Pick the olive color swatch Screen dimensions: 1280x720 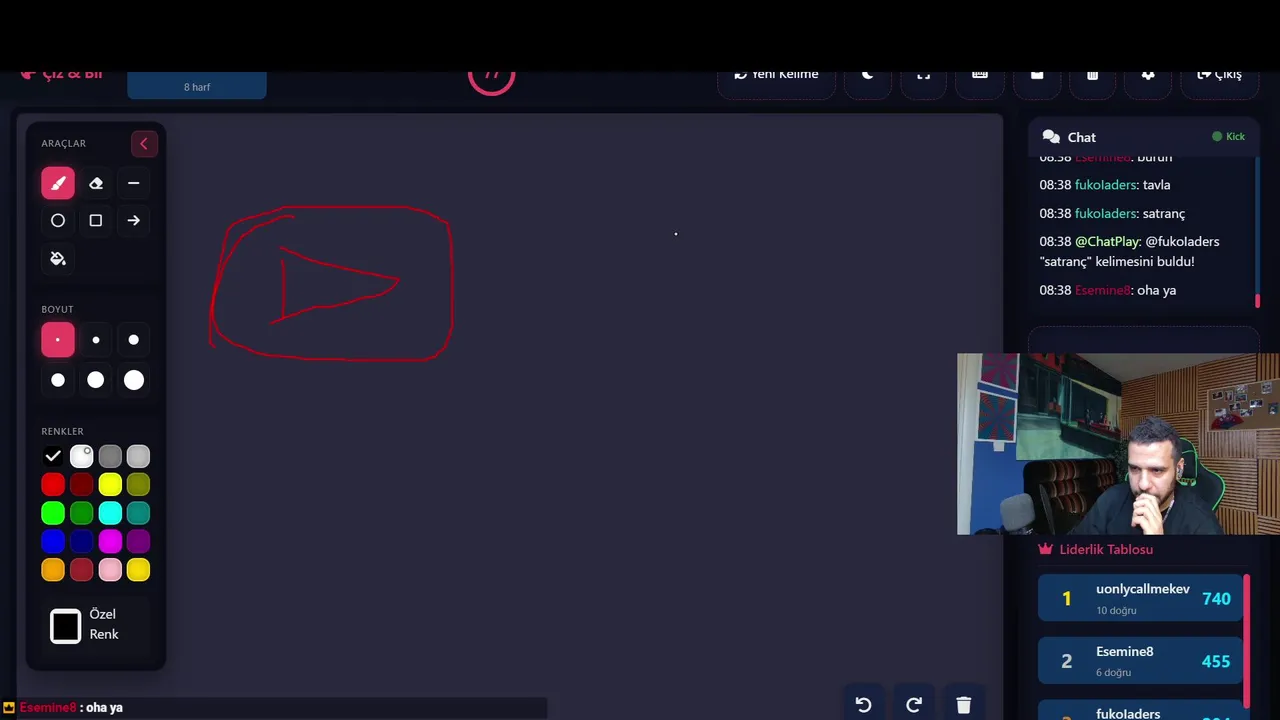(x=138, y=485)
